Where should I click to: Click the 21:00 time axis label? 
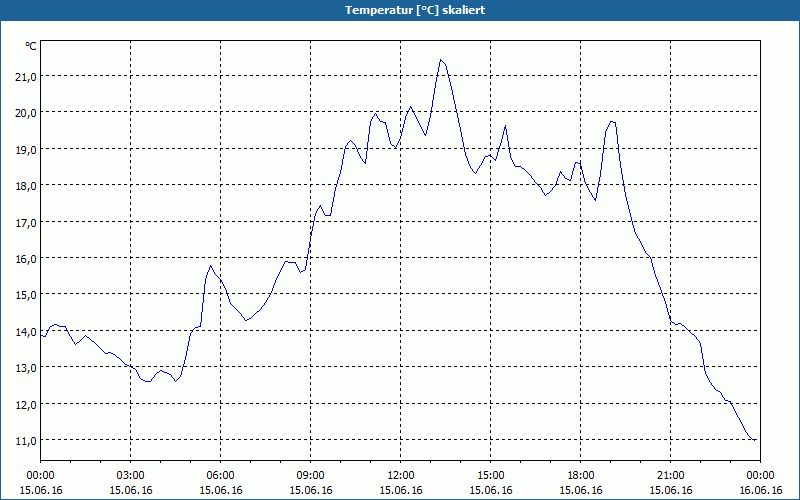[670, 476]
